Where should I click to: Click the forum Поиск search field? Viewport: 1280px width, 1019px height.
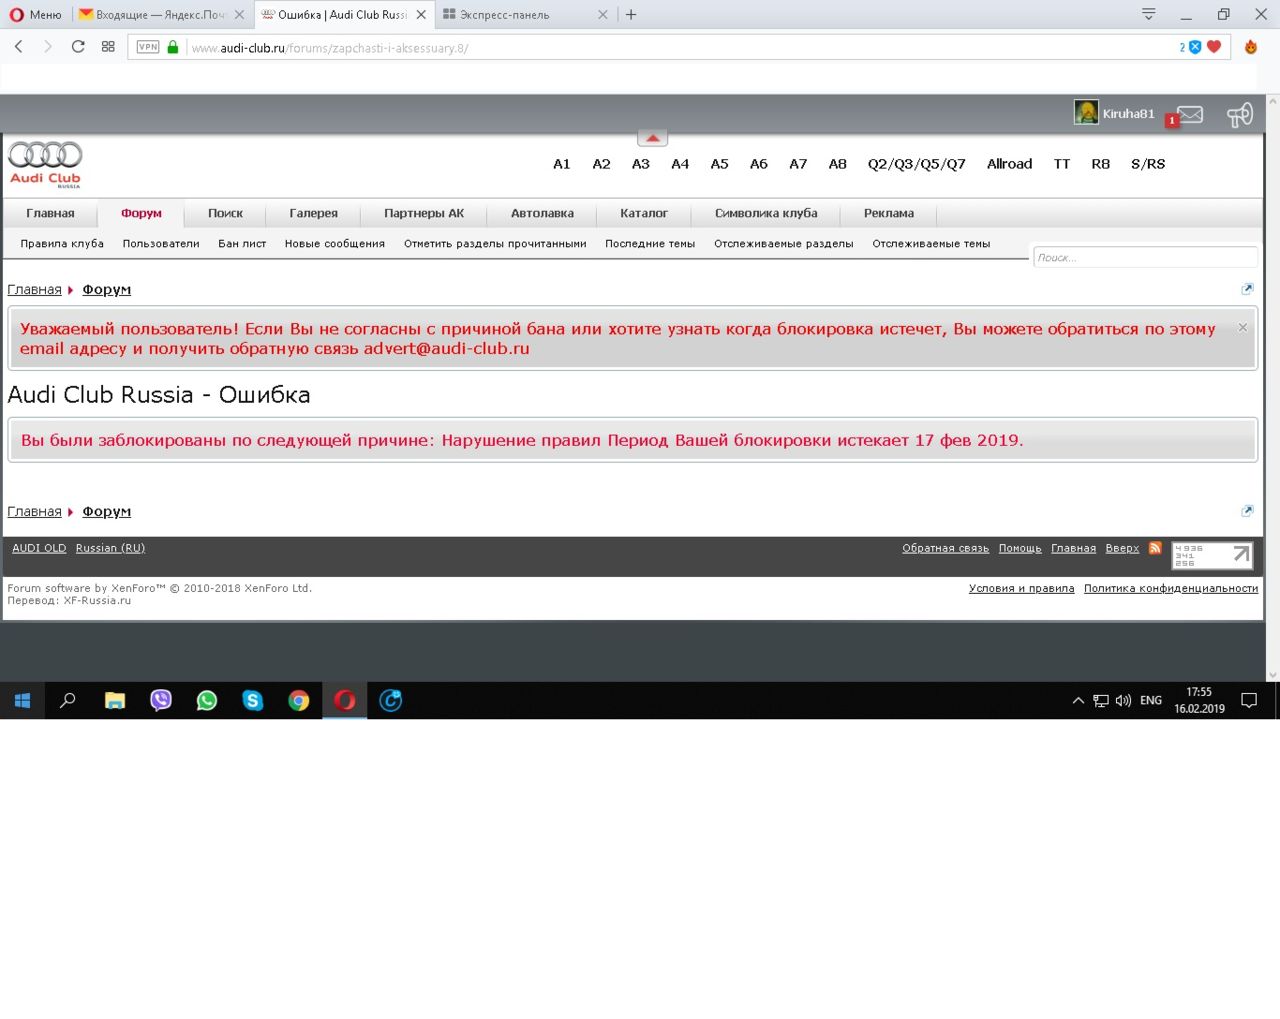pos(1145,258)
